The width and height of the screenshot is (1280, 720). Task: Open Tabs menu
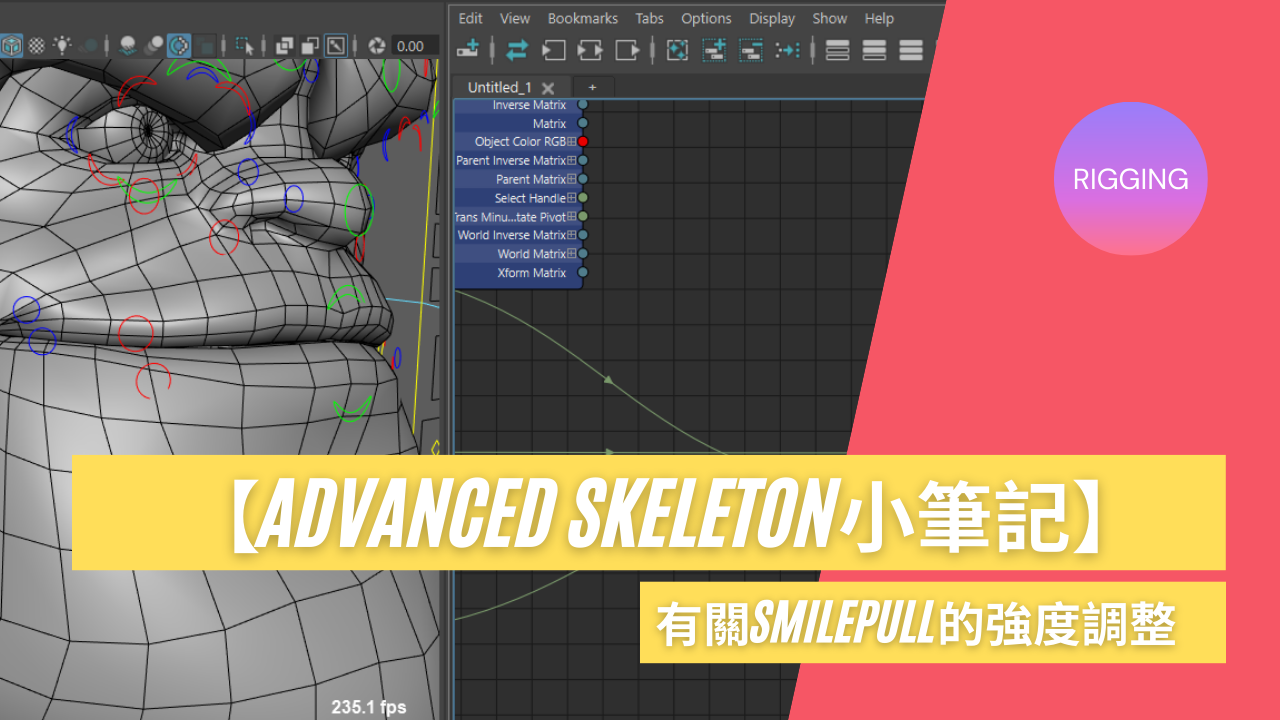pos(649,18)
